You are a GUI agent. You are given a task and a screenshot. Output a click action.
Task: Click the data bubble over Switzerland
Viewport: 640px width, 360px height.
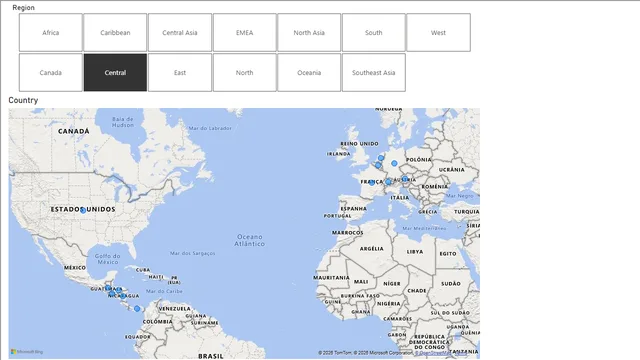point(388,182)
